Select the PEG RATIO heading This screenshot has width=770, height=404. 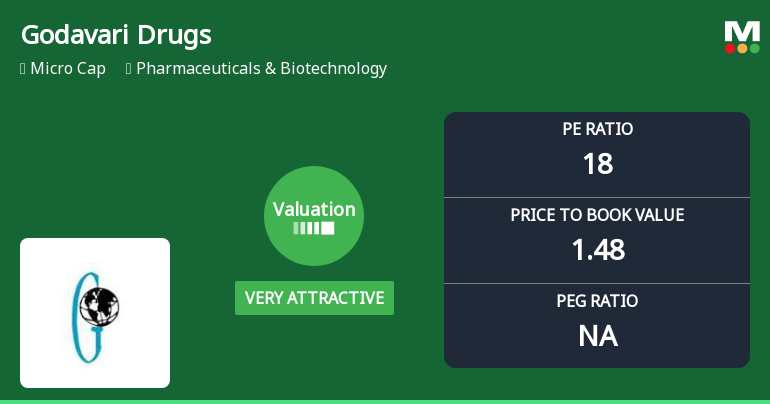click(x=597, y=301)
